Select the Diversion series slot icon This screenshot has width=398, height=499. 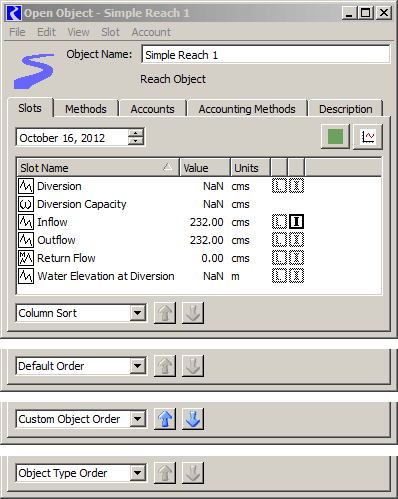pos(26,186)
